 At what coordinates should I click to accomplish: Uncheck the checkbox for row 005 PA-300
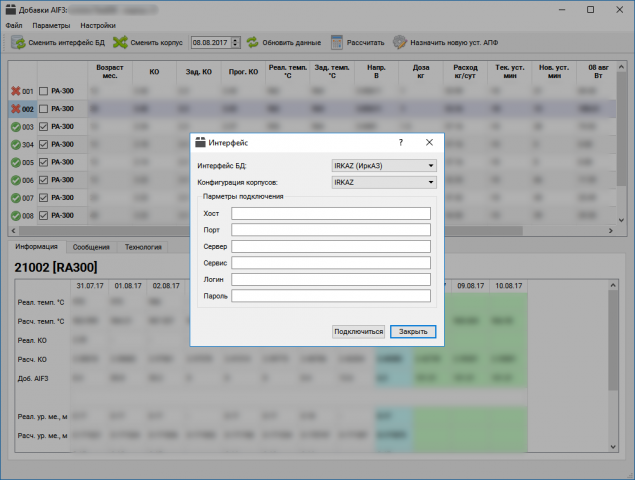(x=43, y=162)
